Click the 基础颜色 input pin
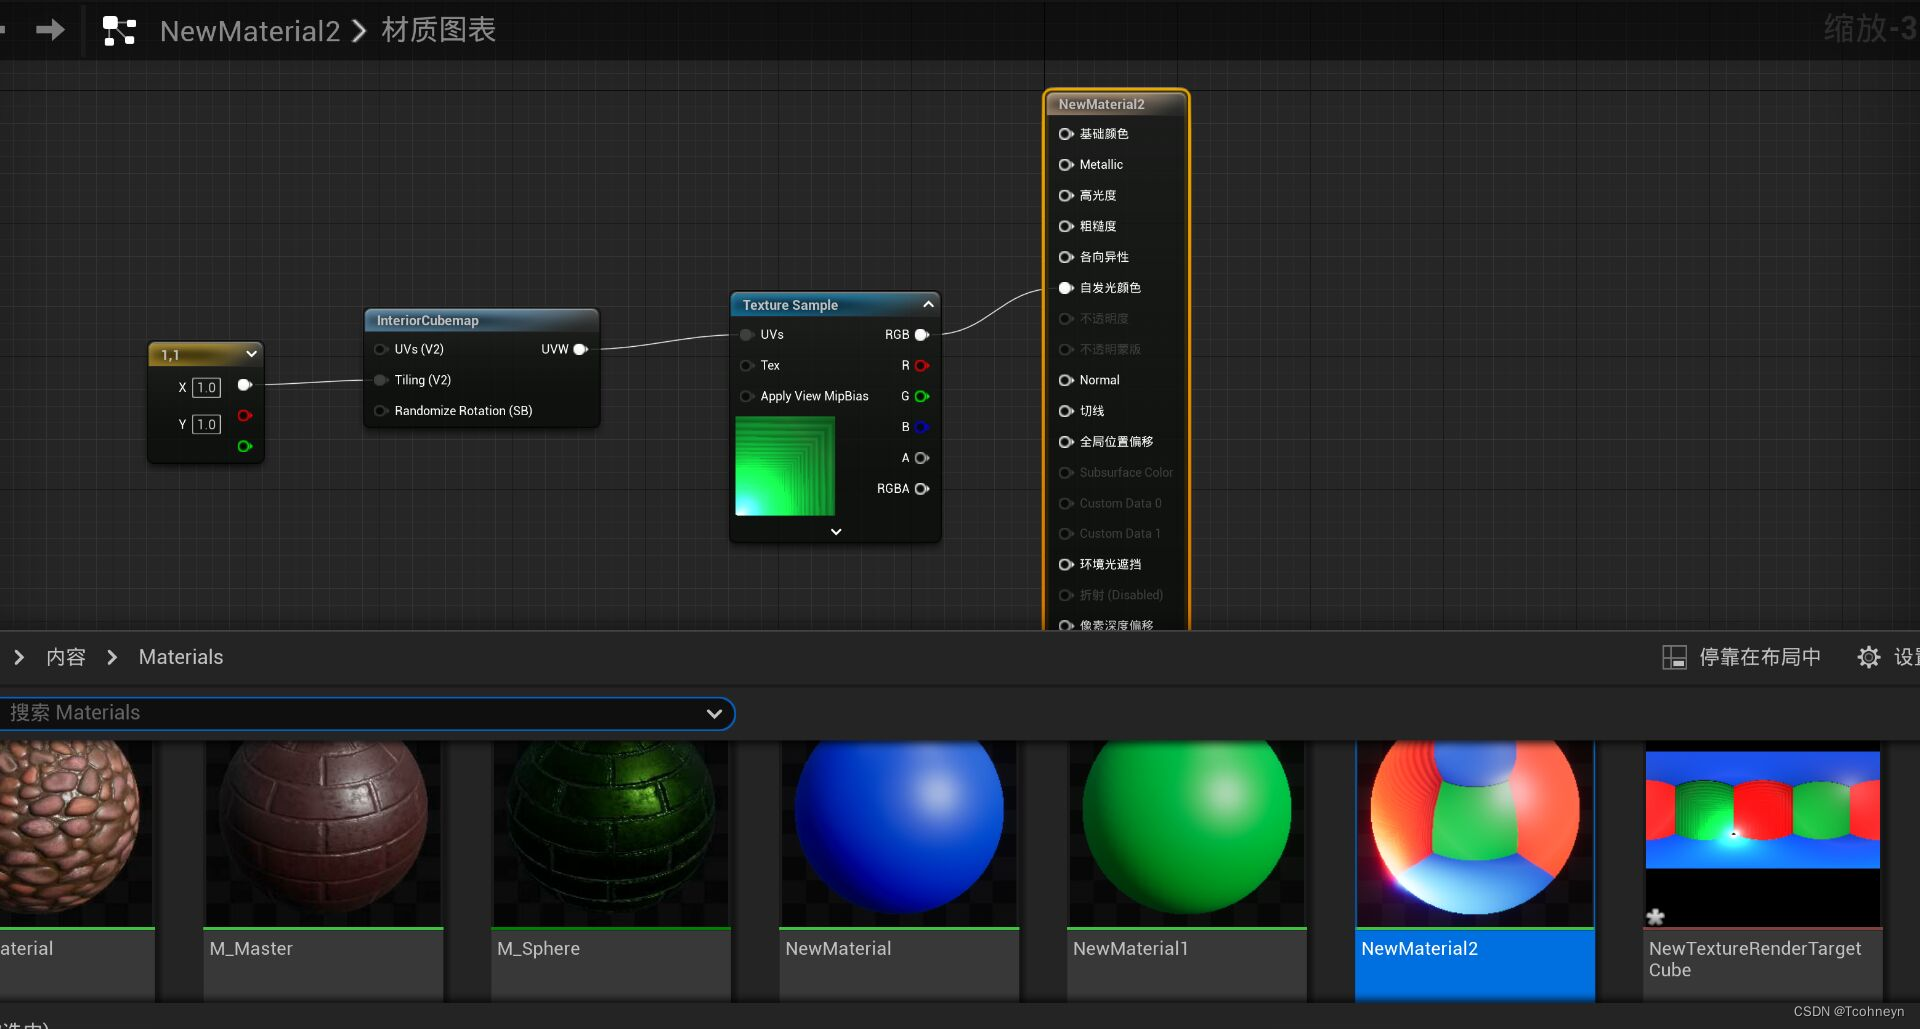The width and height of the screenshot is (1920, 1029). (x=1066, y=134)
